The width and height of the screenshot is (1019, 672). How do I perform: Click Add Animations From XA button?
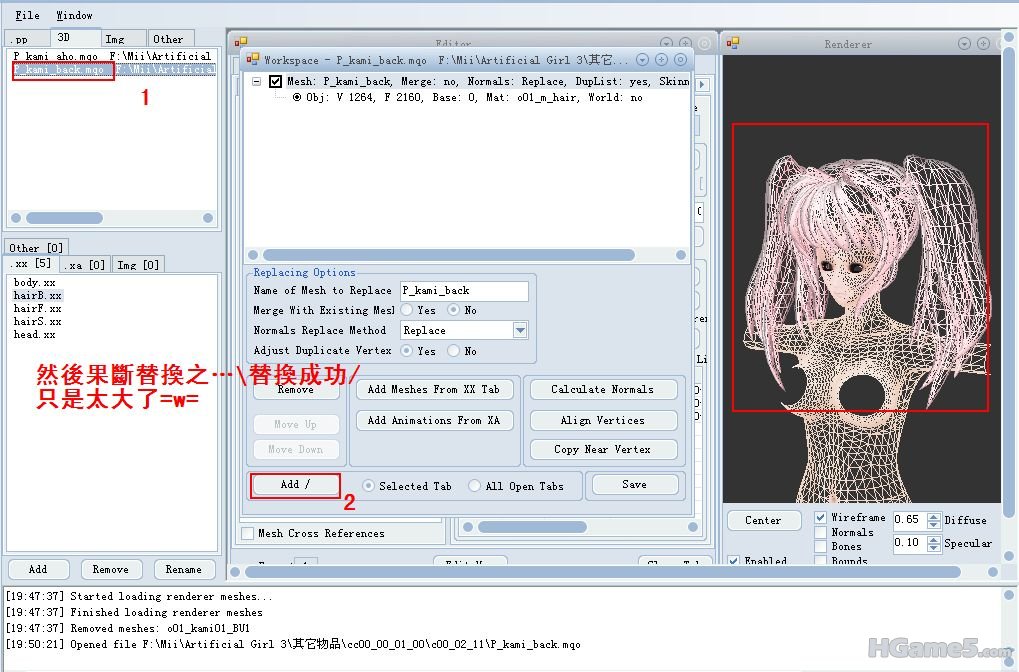(434, 420)
